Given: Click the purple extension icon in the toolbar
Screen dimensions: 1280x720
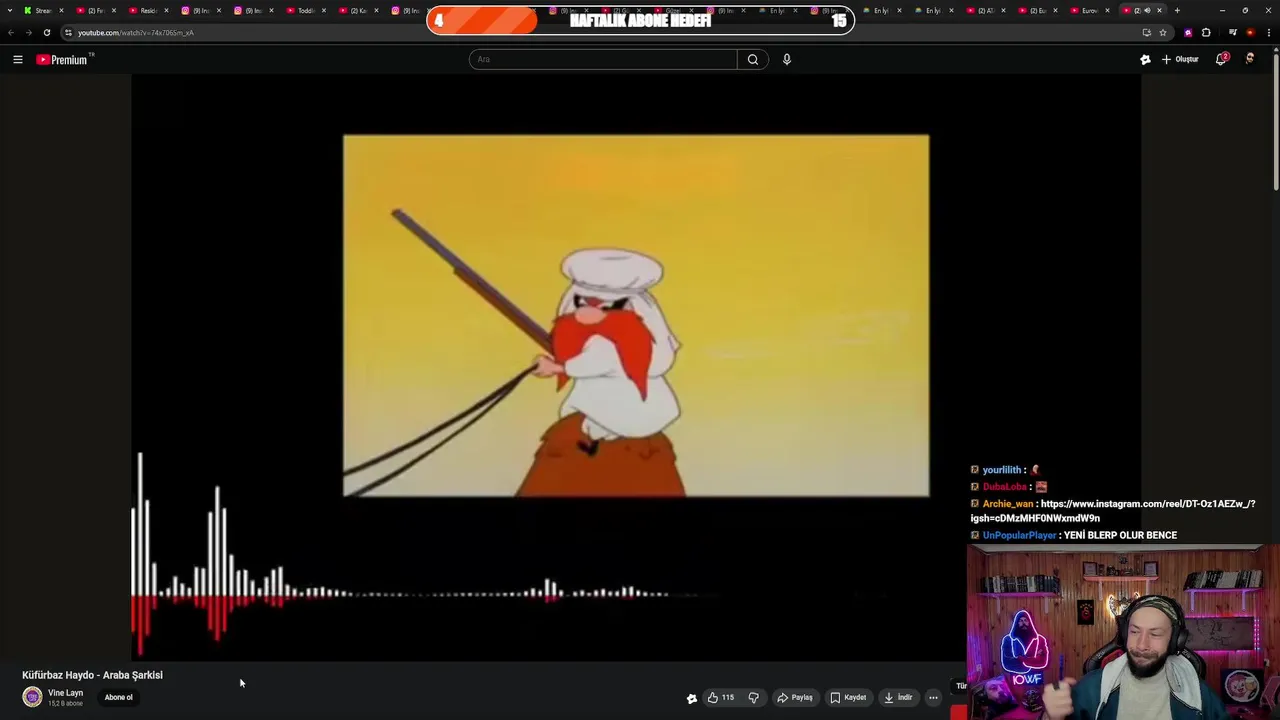Looking at the screenshot, I should point(1188,32).
